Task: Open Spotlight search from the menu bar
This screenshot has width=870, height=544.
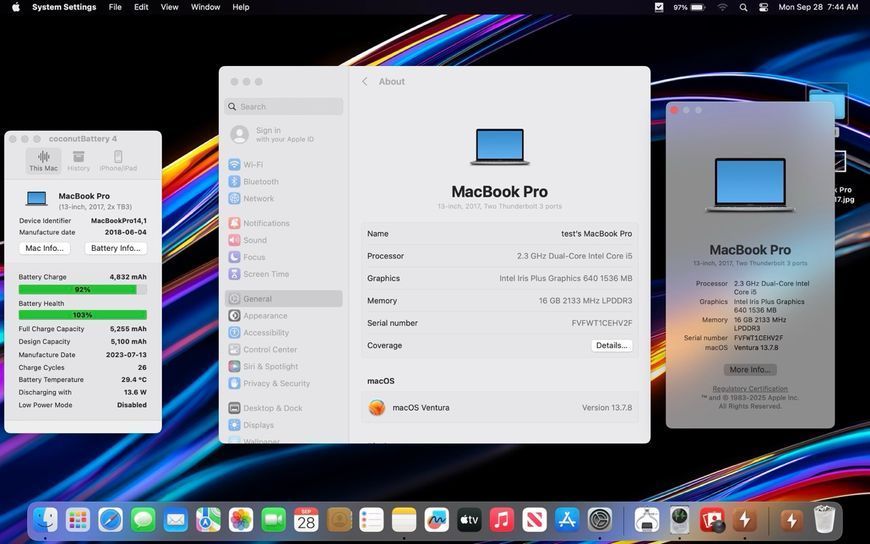Action: click(x=743, y=7)
